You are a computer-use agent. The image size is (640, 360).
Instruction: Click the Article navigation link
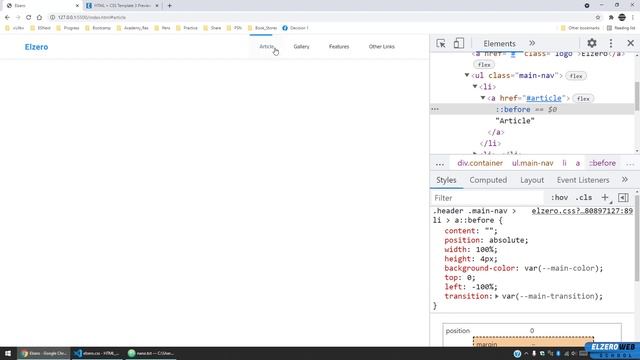tap(267, 47)
